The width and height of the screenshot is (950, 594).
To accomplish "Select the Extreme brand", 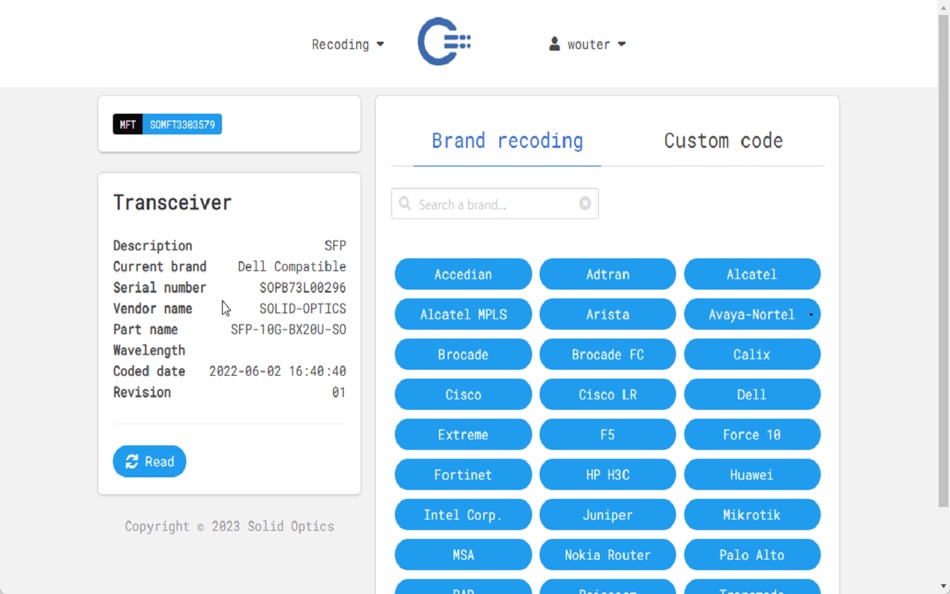I will click(x=463, y=435).
